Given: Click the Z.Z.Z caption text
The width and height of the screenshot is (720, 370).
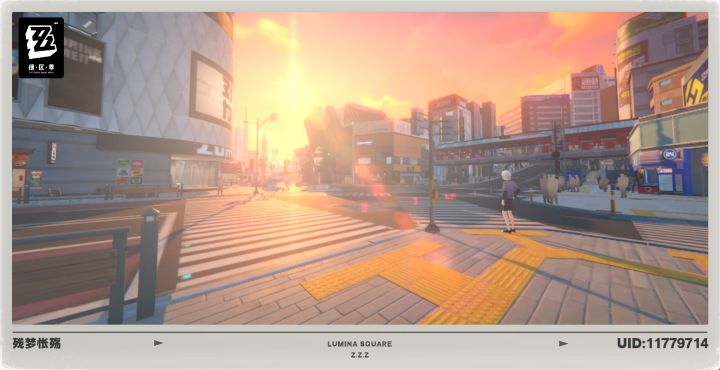Looking at the screenshot, I should [x=360, y=355].
